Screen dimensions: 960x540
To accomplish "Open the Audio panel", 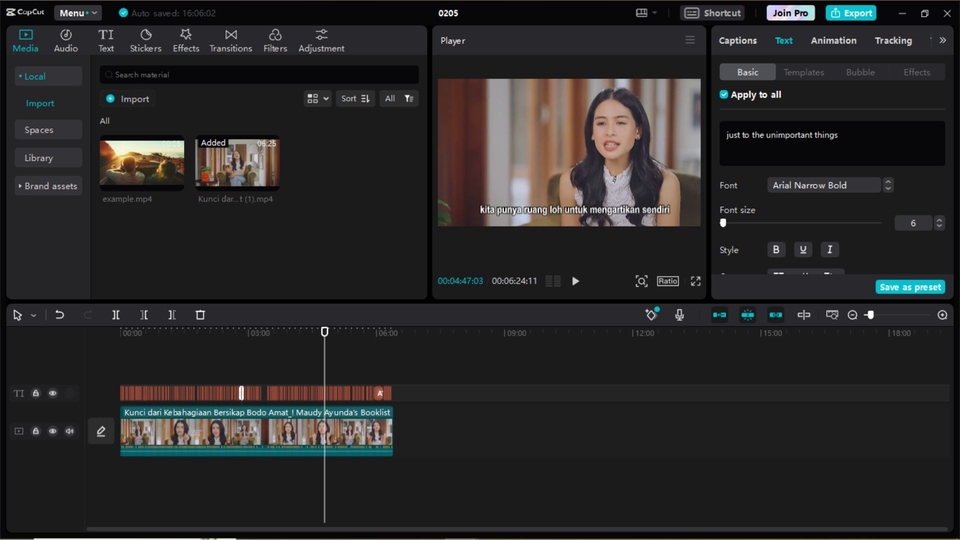I will pos(66,40).
